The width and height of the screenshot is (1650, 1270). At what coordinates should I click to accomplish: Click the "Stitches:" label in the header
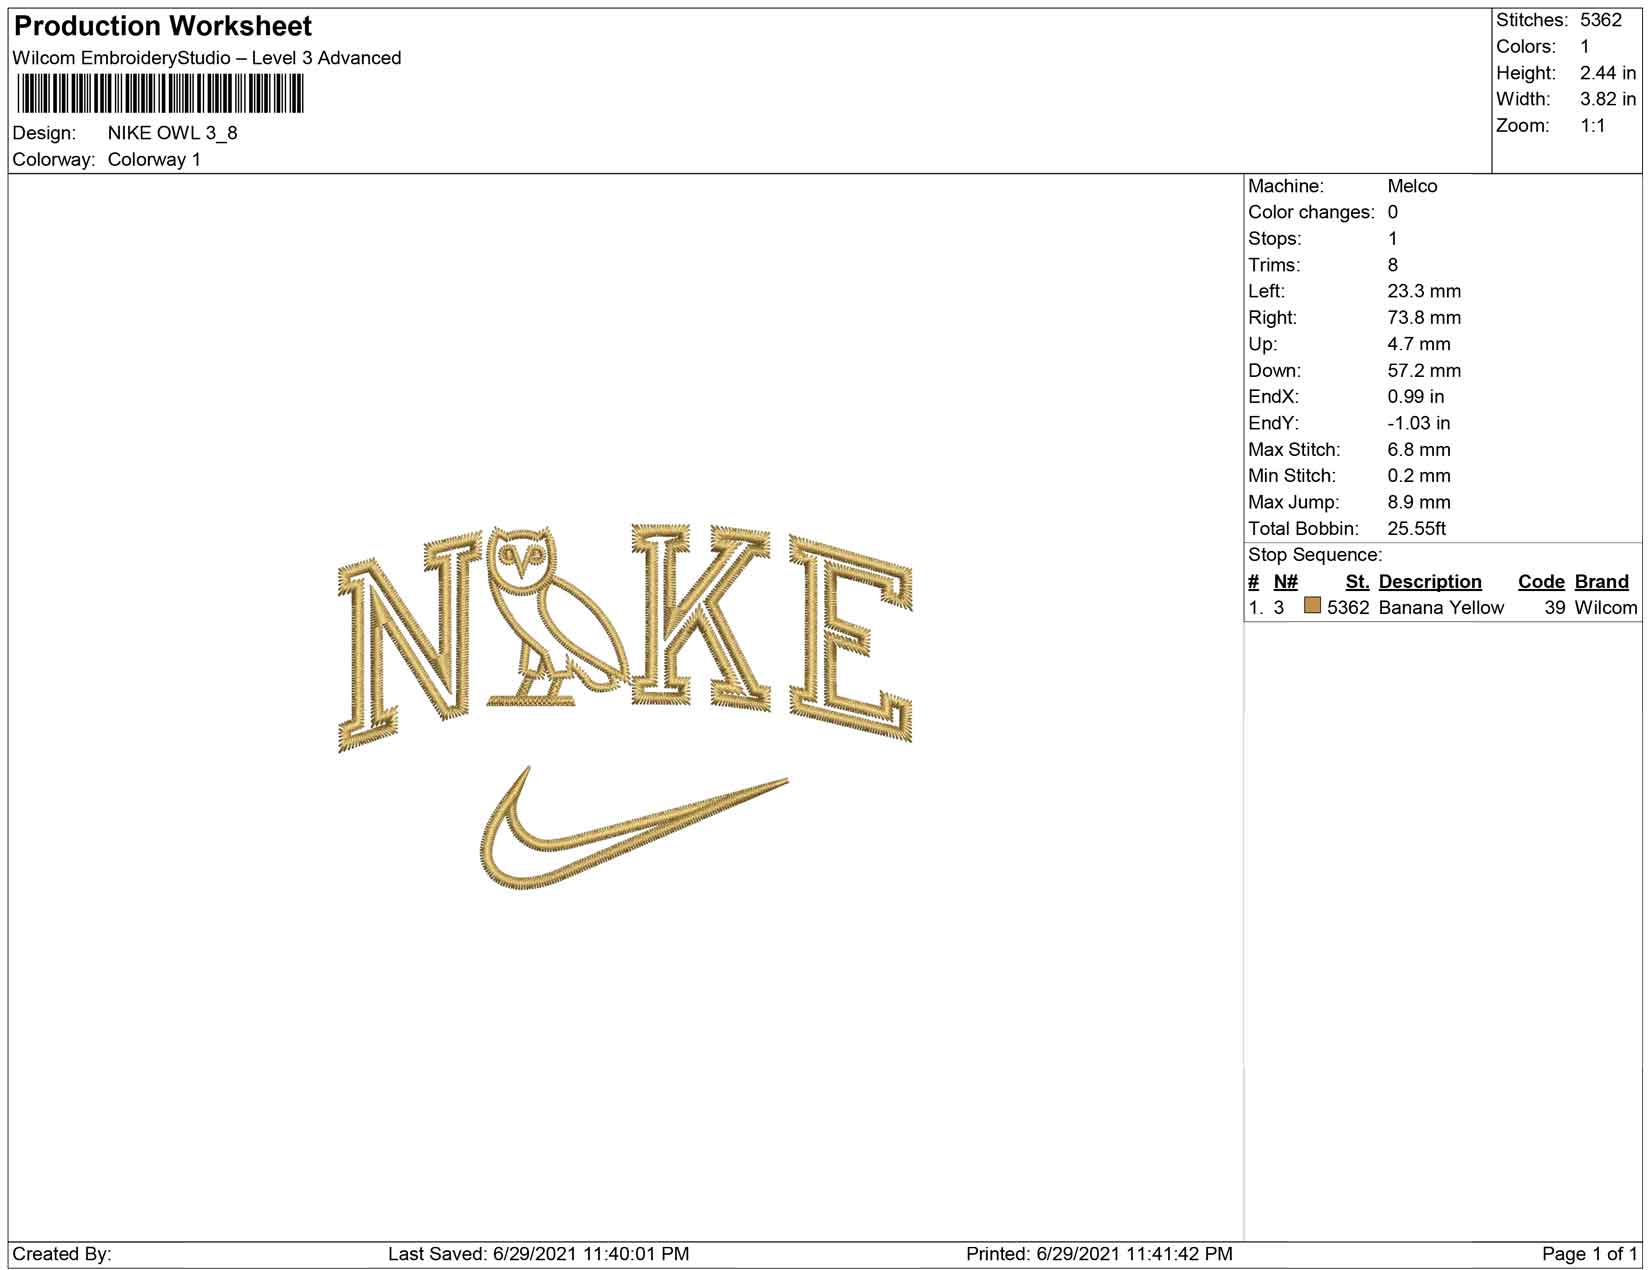click(1531, 20)
